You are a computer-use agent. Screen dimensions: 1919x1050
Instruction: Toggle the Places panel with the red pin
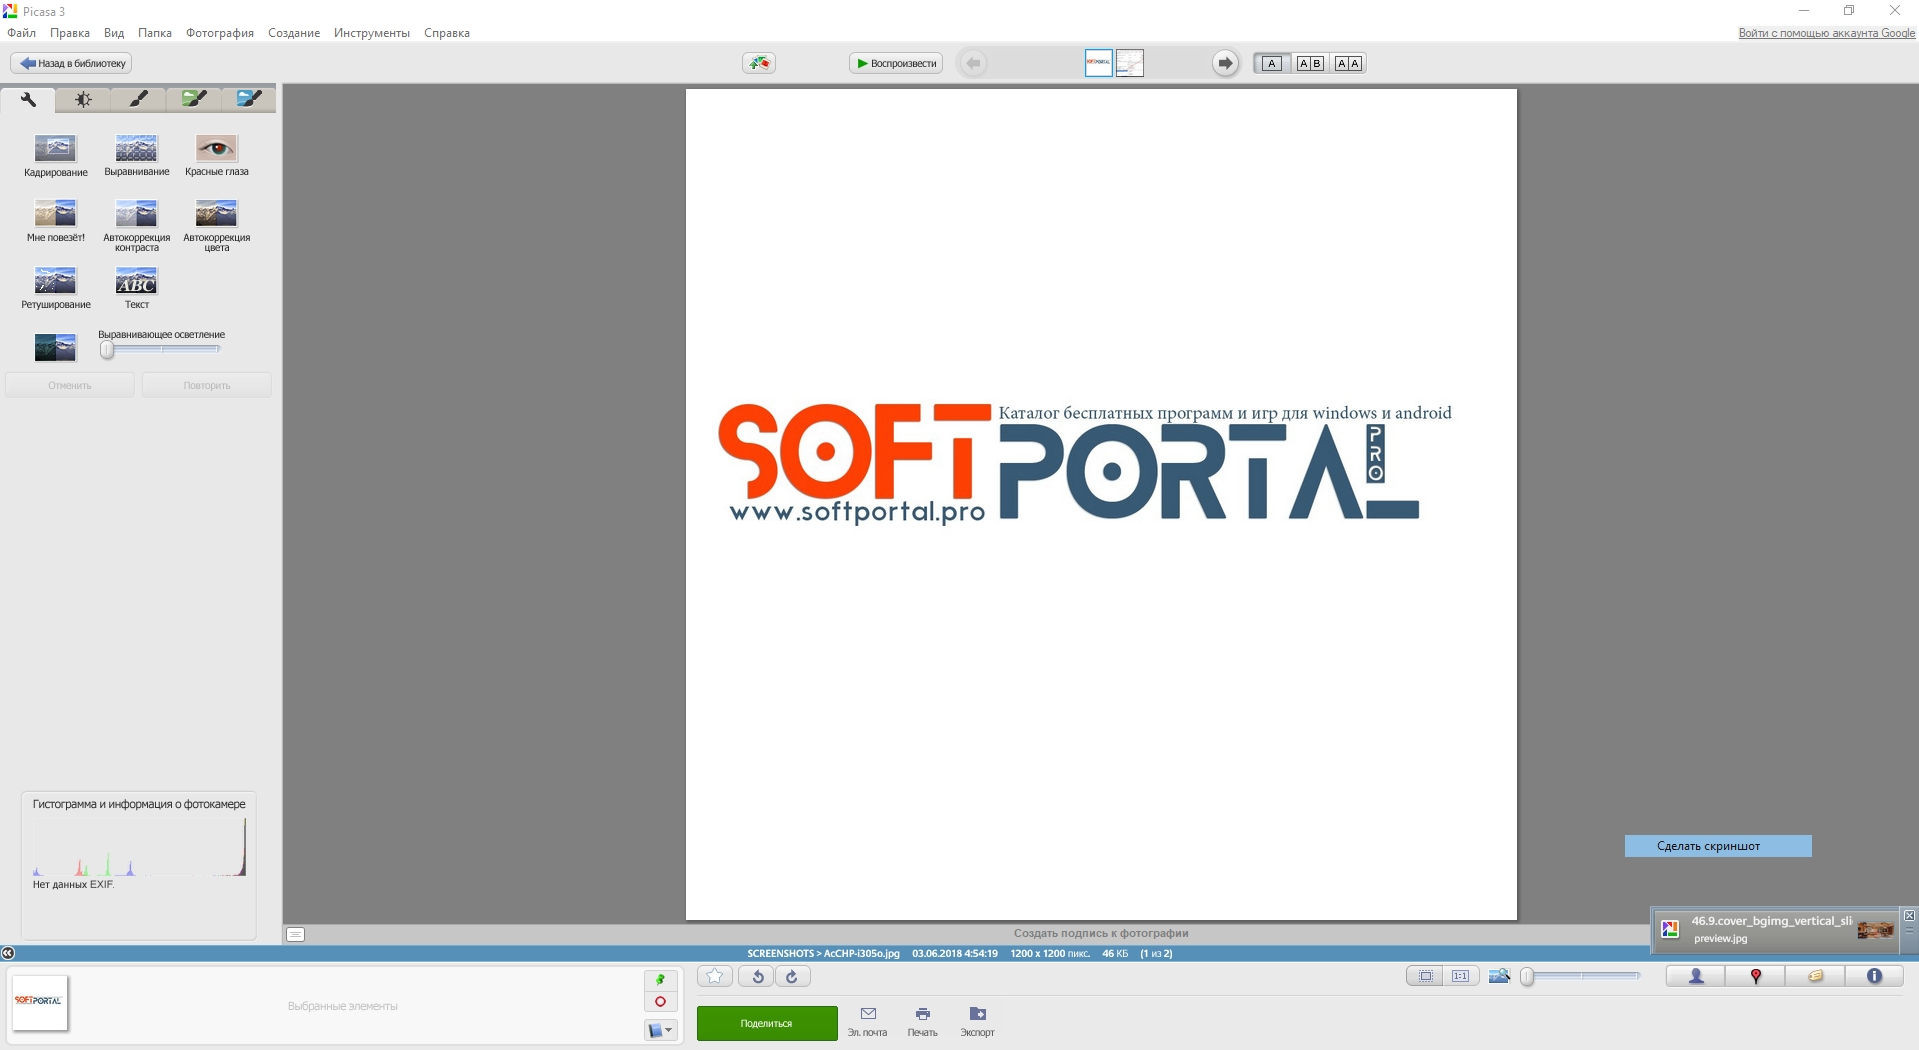pyautogui.click(x=1755, y=976)
